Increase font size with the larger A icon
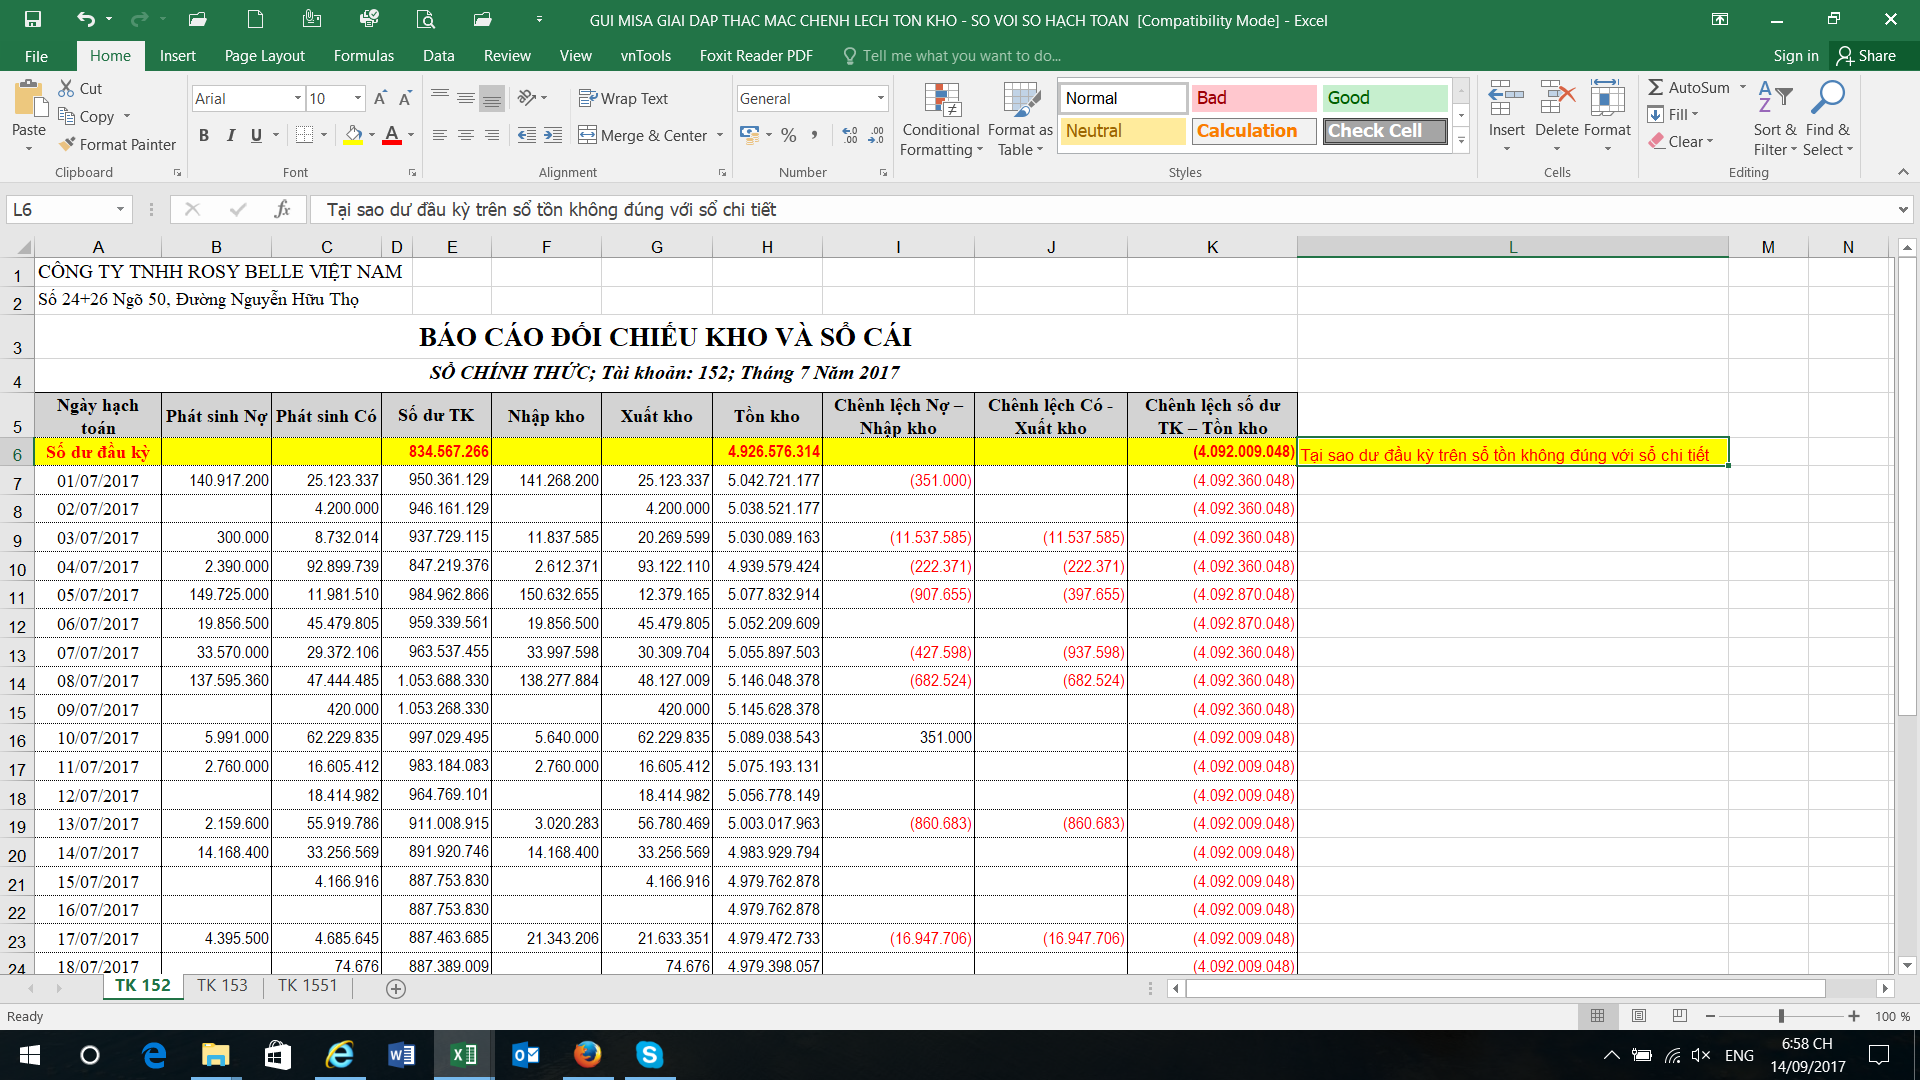Image resolution: width=1920 pixels, height=1080 pixels. (380, 98)
